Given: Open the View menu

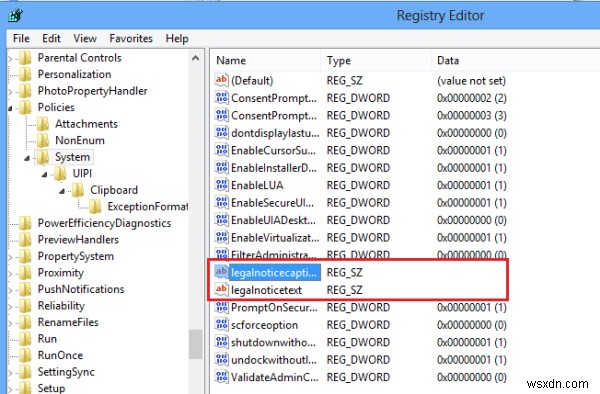Looking at the screenshot, I should (x=85, y=38).
